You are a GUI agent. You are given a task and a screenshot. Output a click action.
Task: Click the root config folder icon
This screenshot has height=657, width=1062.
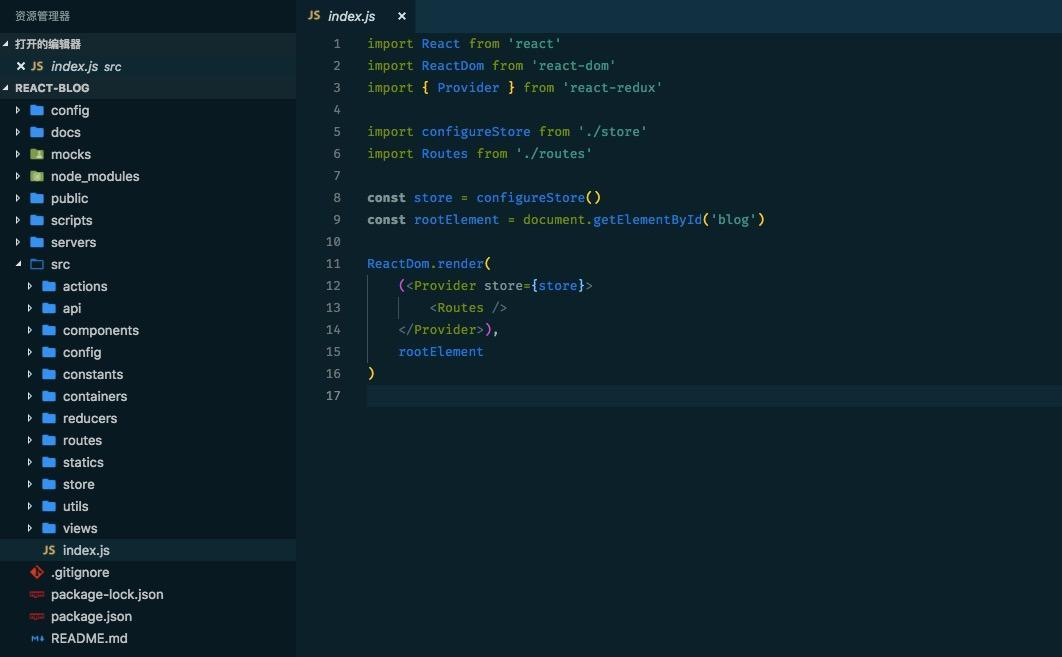37,110
